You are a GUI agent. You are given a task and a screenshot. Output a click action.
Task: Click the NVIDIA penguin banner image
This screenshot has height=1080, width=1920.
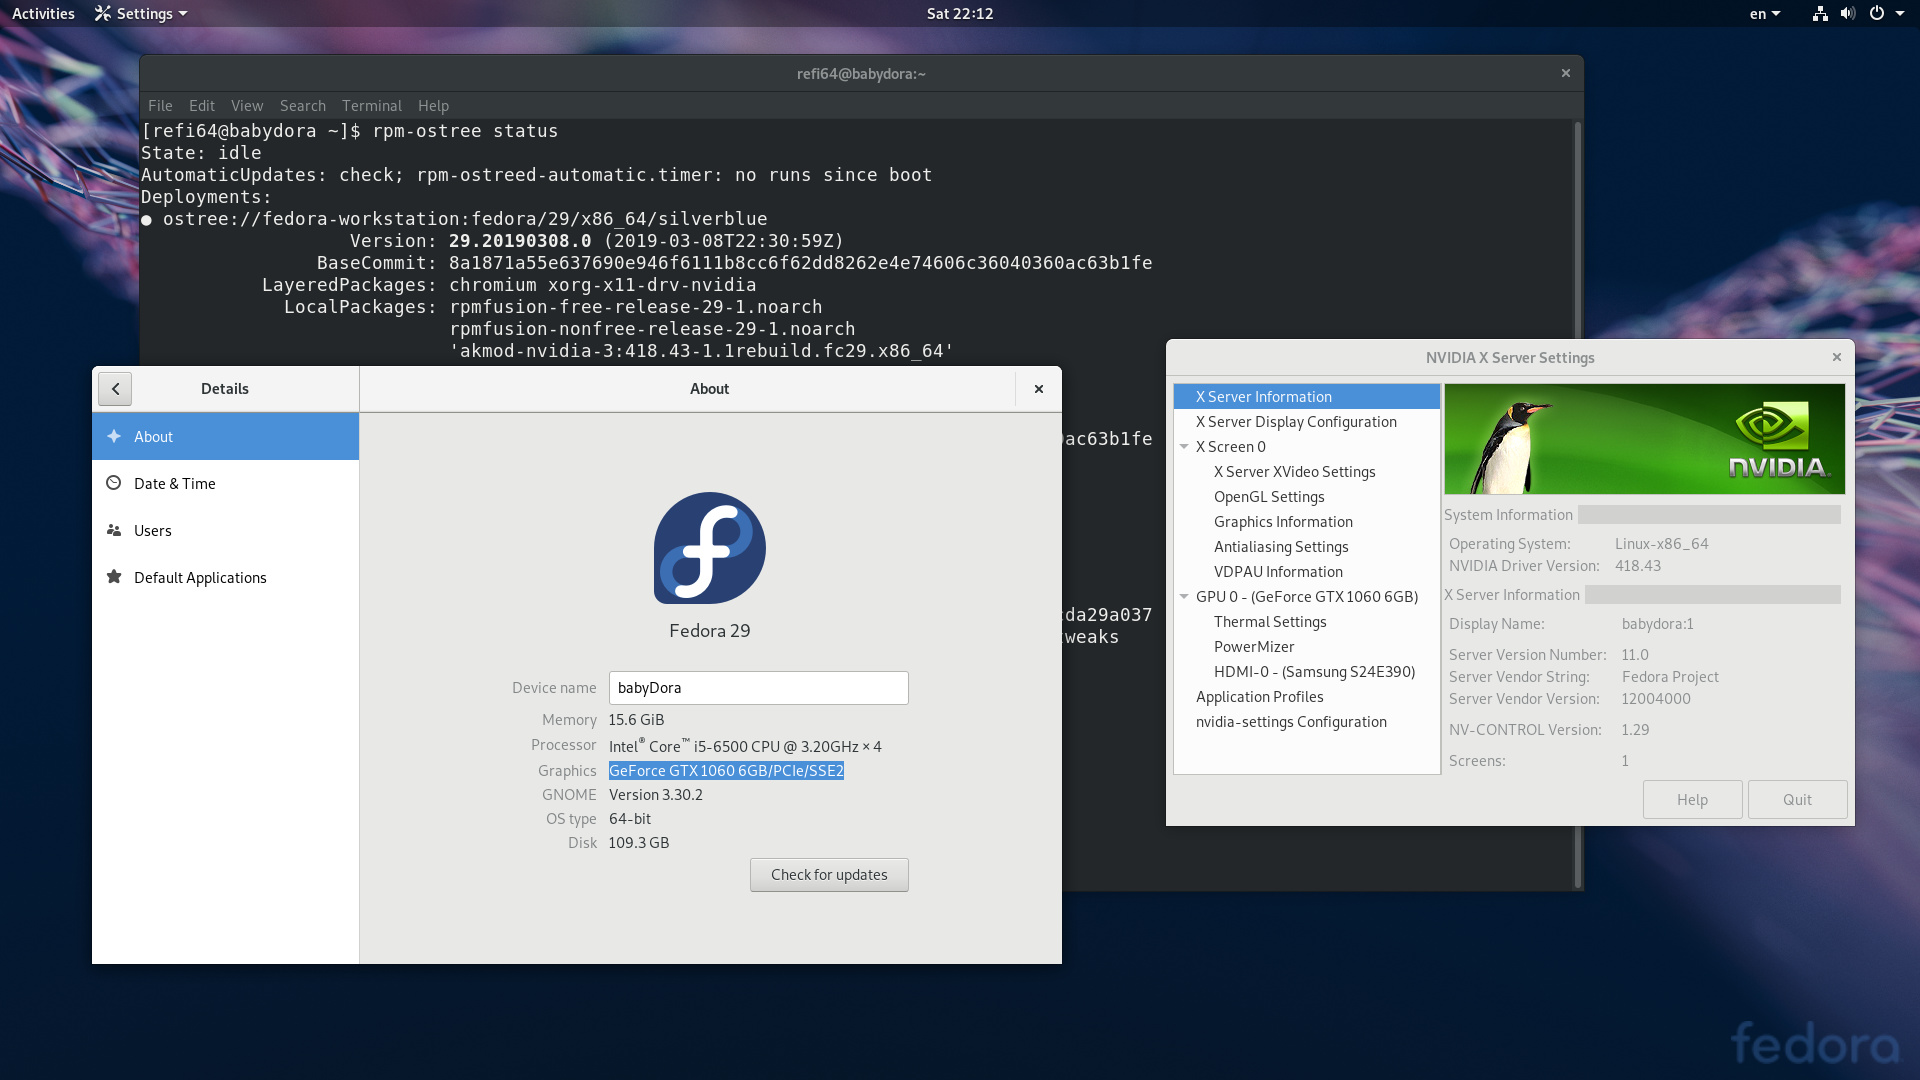click(1645, 439)
